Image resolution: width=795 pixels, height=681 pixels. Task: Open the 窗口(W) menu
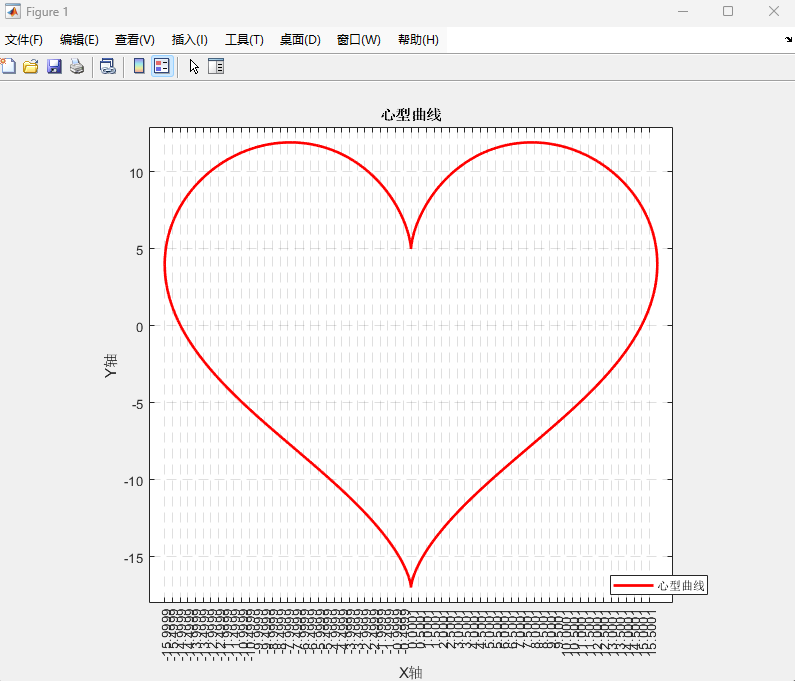coord(358,40)
